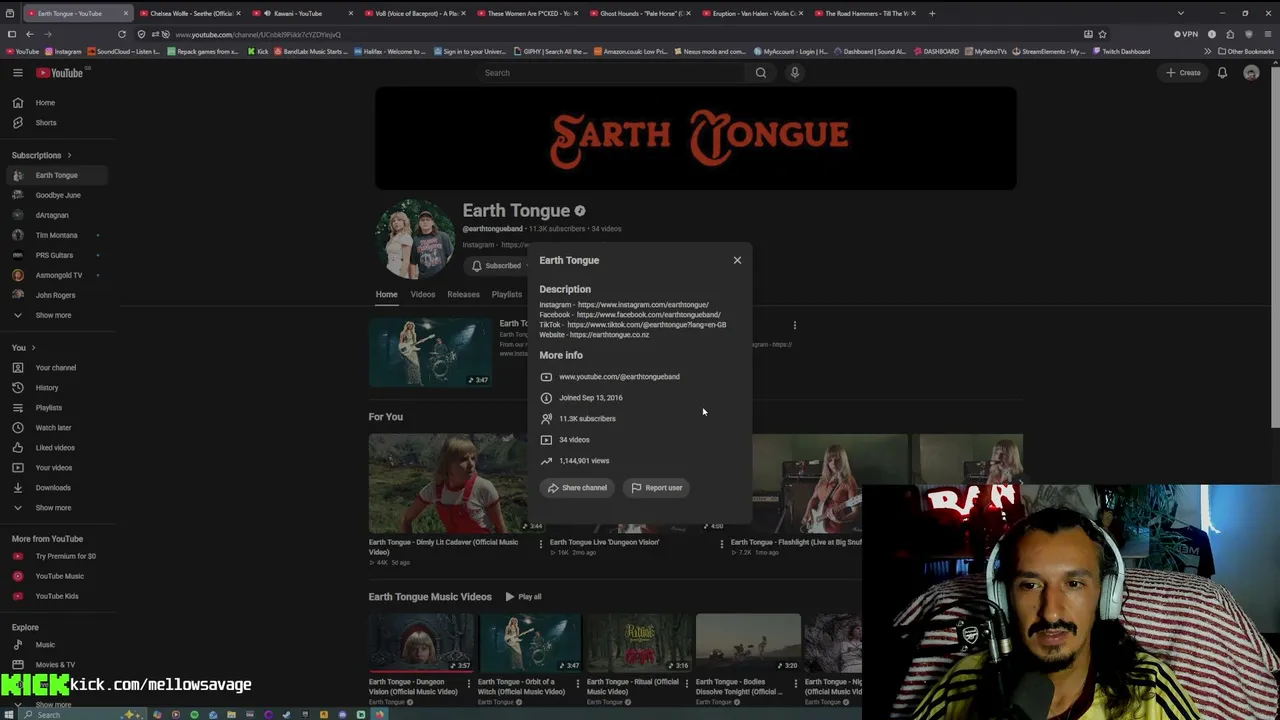Open the Earth Tongue channel avatar

(414, 239)
